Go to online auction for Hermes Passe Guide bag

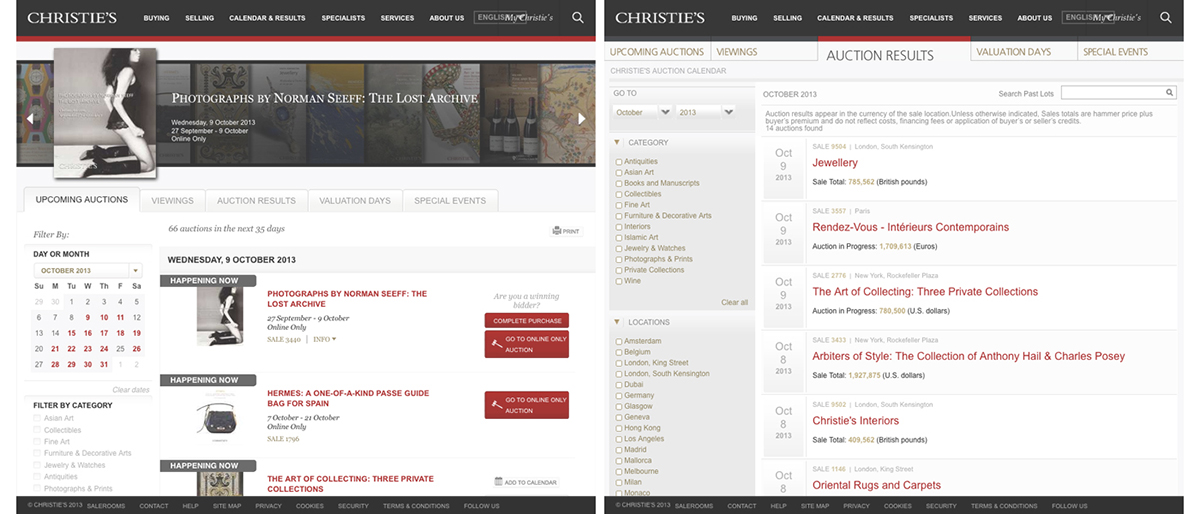[x=527, y=405]
